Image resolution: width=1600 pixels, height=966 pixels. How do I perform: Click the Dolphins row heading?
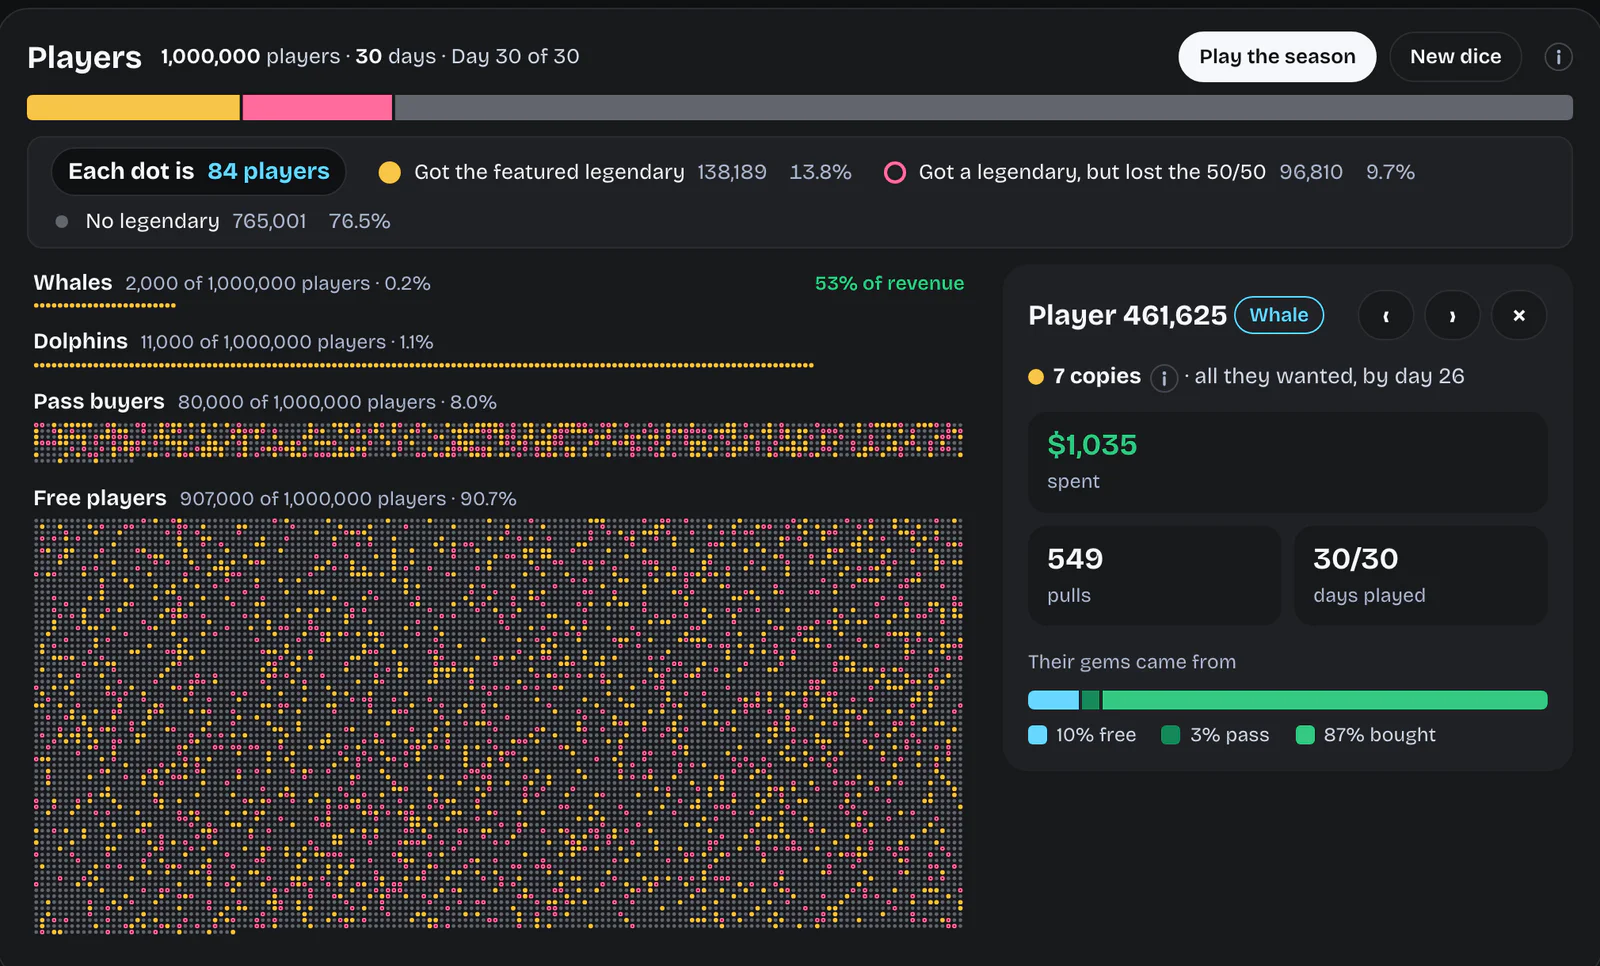tap(81, 341)
